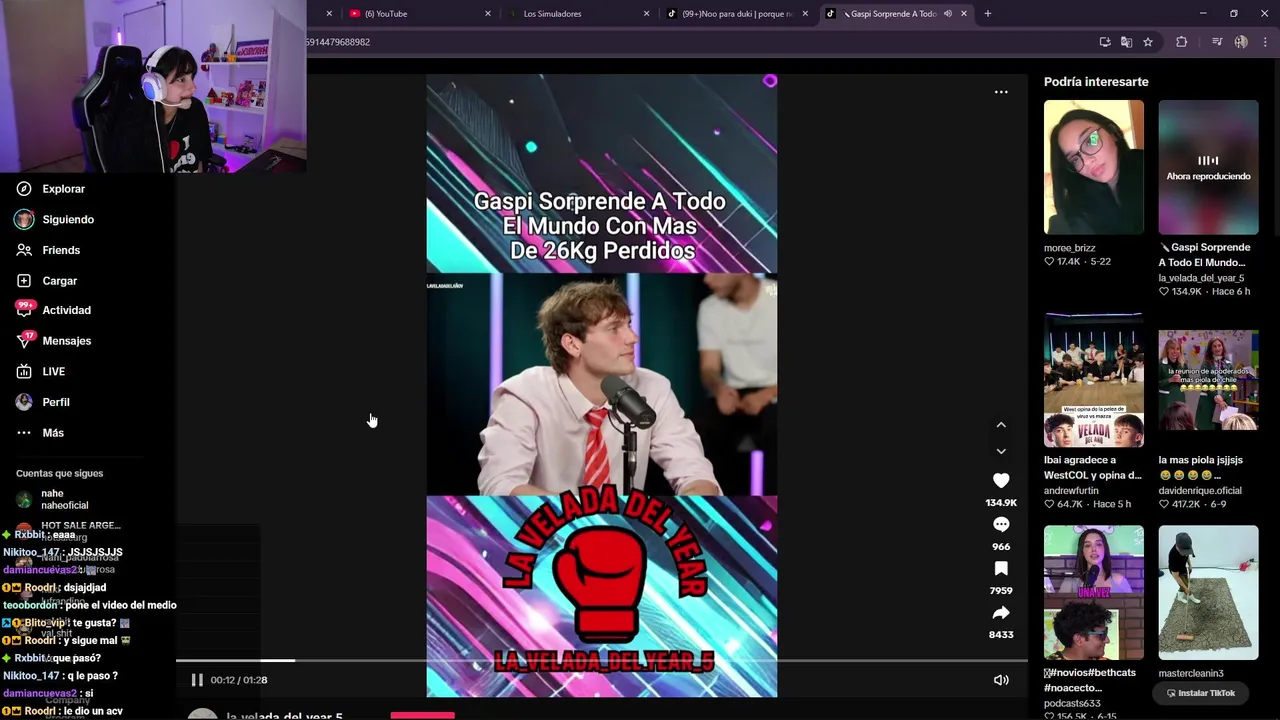Click the 00:12 / 01:28 timestamp

tap(239, 680)
